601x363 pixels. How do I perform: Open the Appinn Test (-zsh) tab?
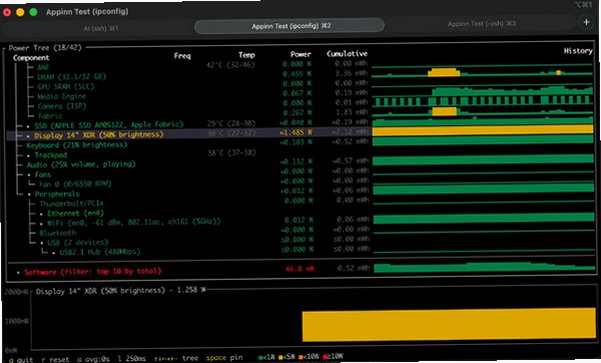(482, 24)
